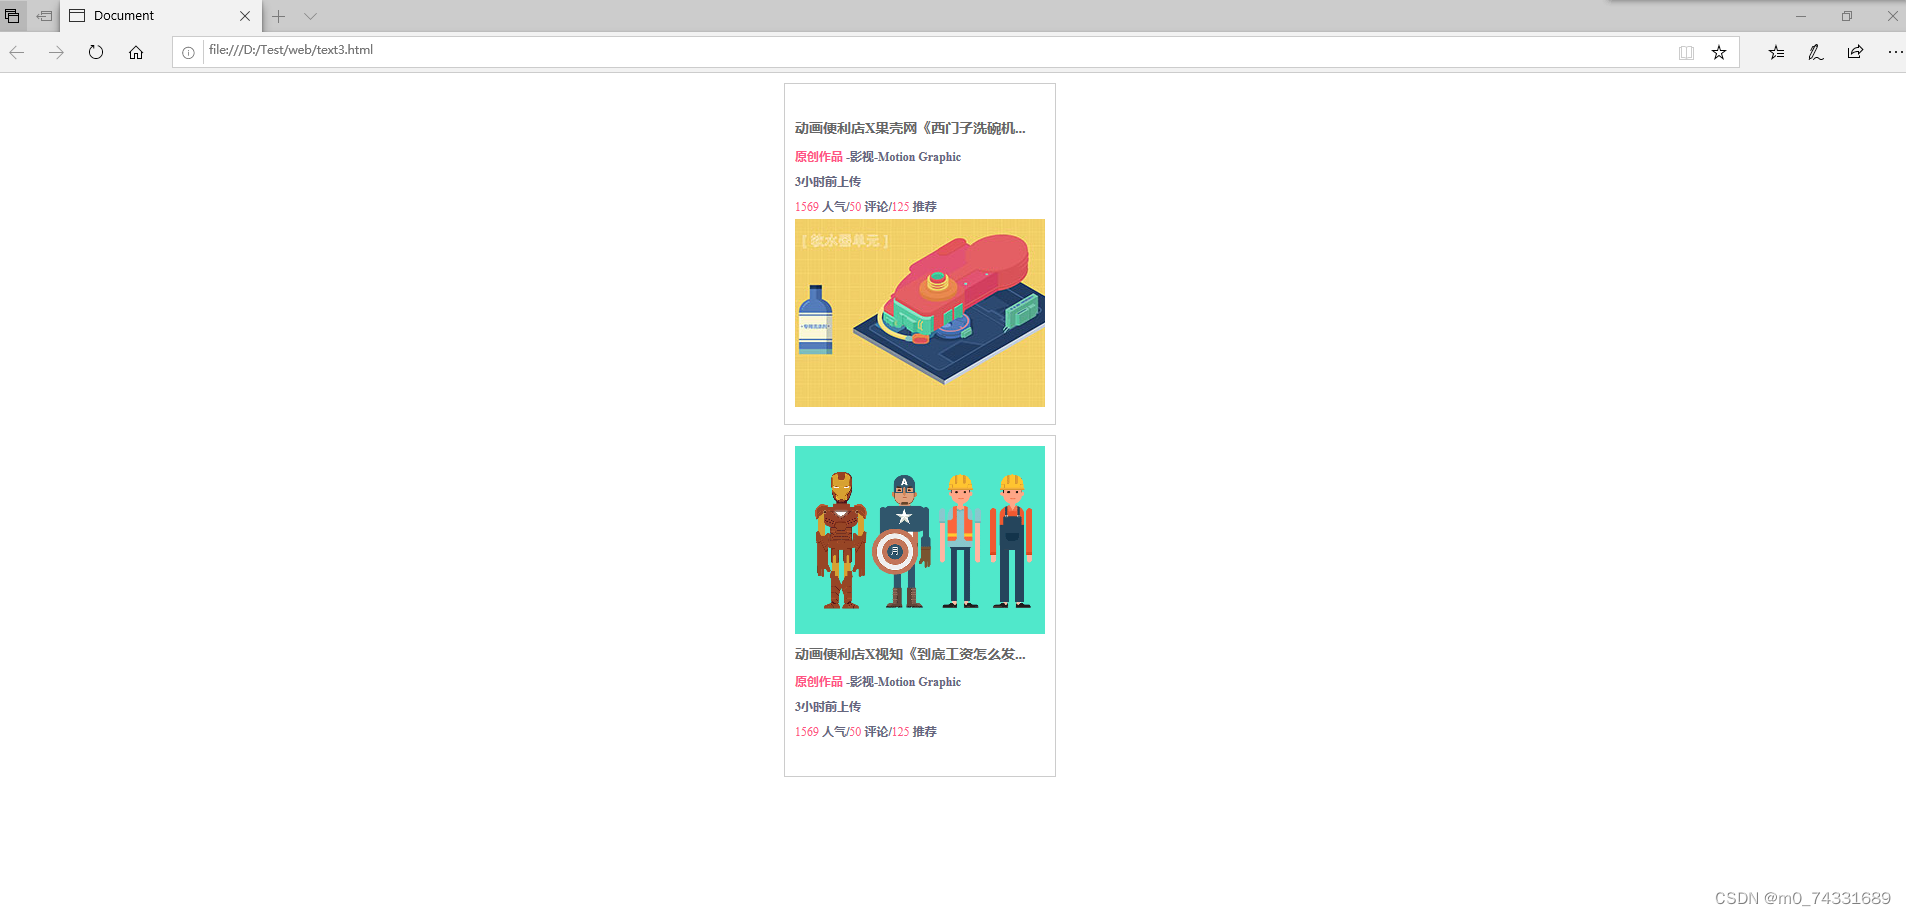Open title 动画便利店X果壳网《西门子洗碗机...

point(910,128)
